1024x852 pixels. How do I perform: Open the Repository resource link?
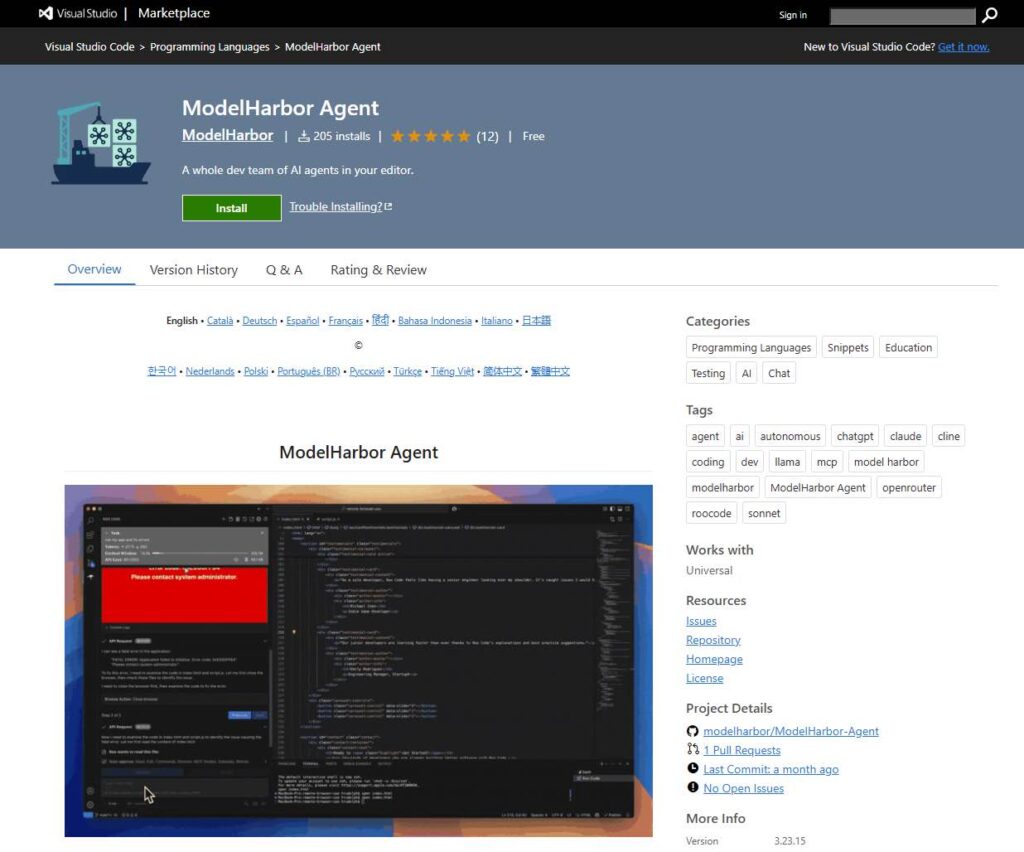(713, 640)
